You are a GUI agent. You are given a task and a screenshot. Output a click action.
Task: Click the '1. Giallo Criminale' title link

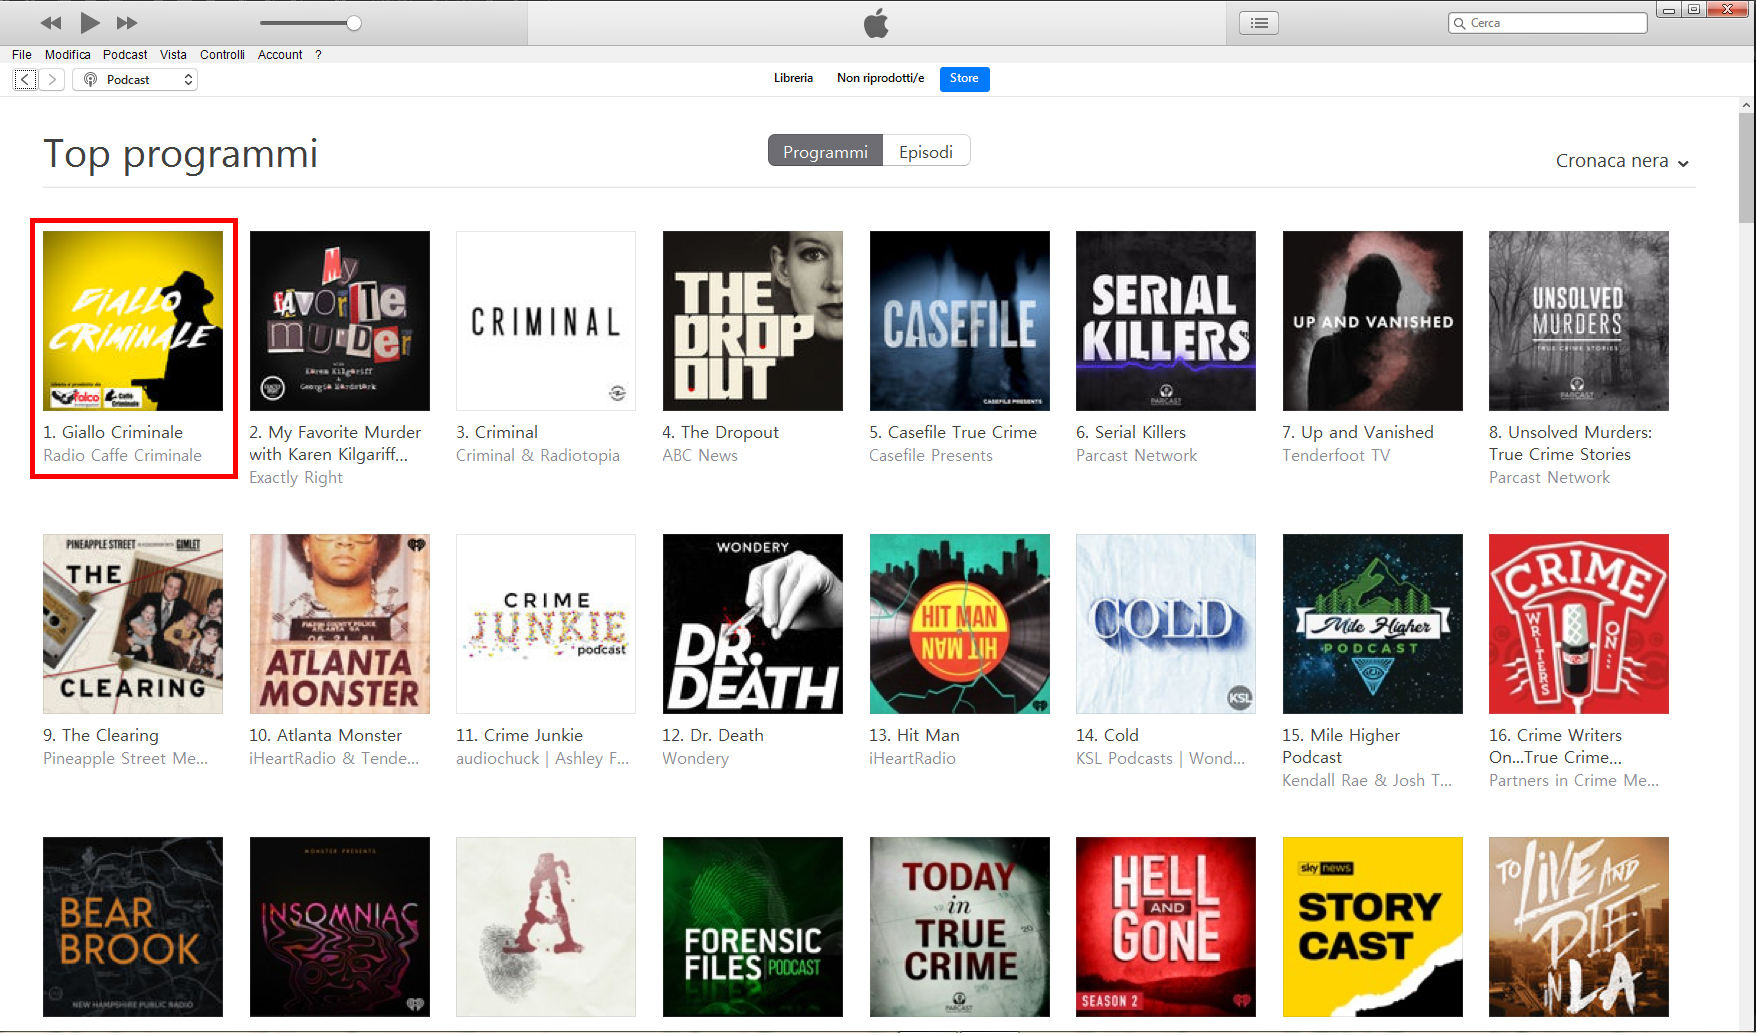pyautogui.click(x=113, y=432)
